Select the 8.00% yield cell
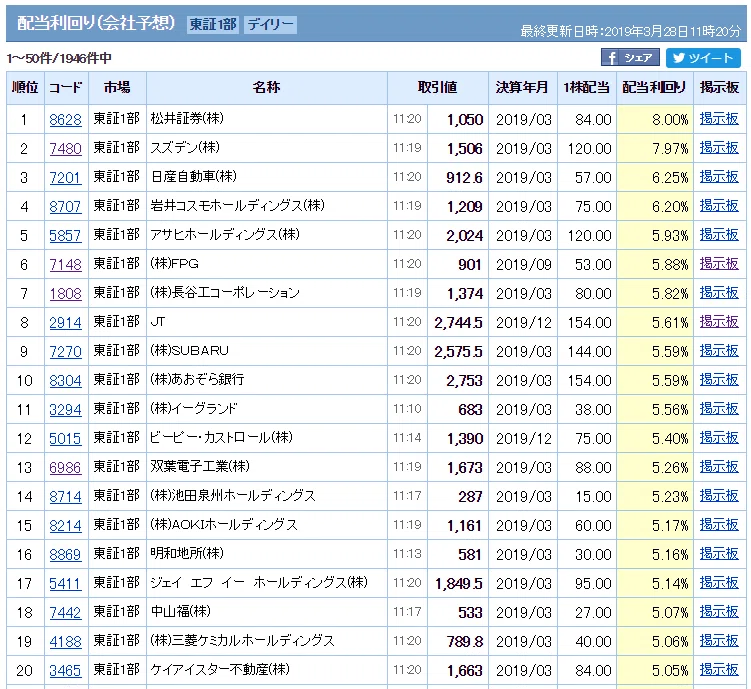 [655, 119]
